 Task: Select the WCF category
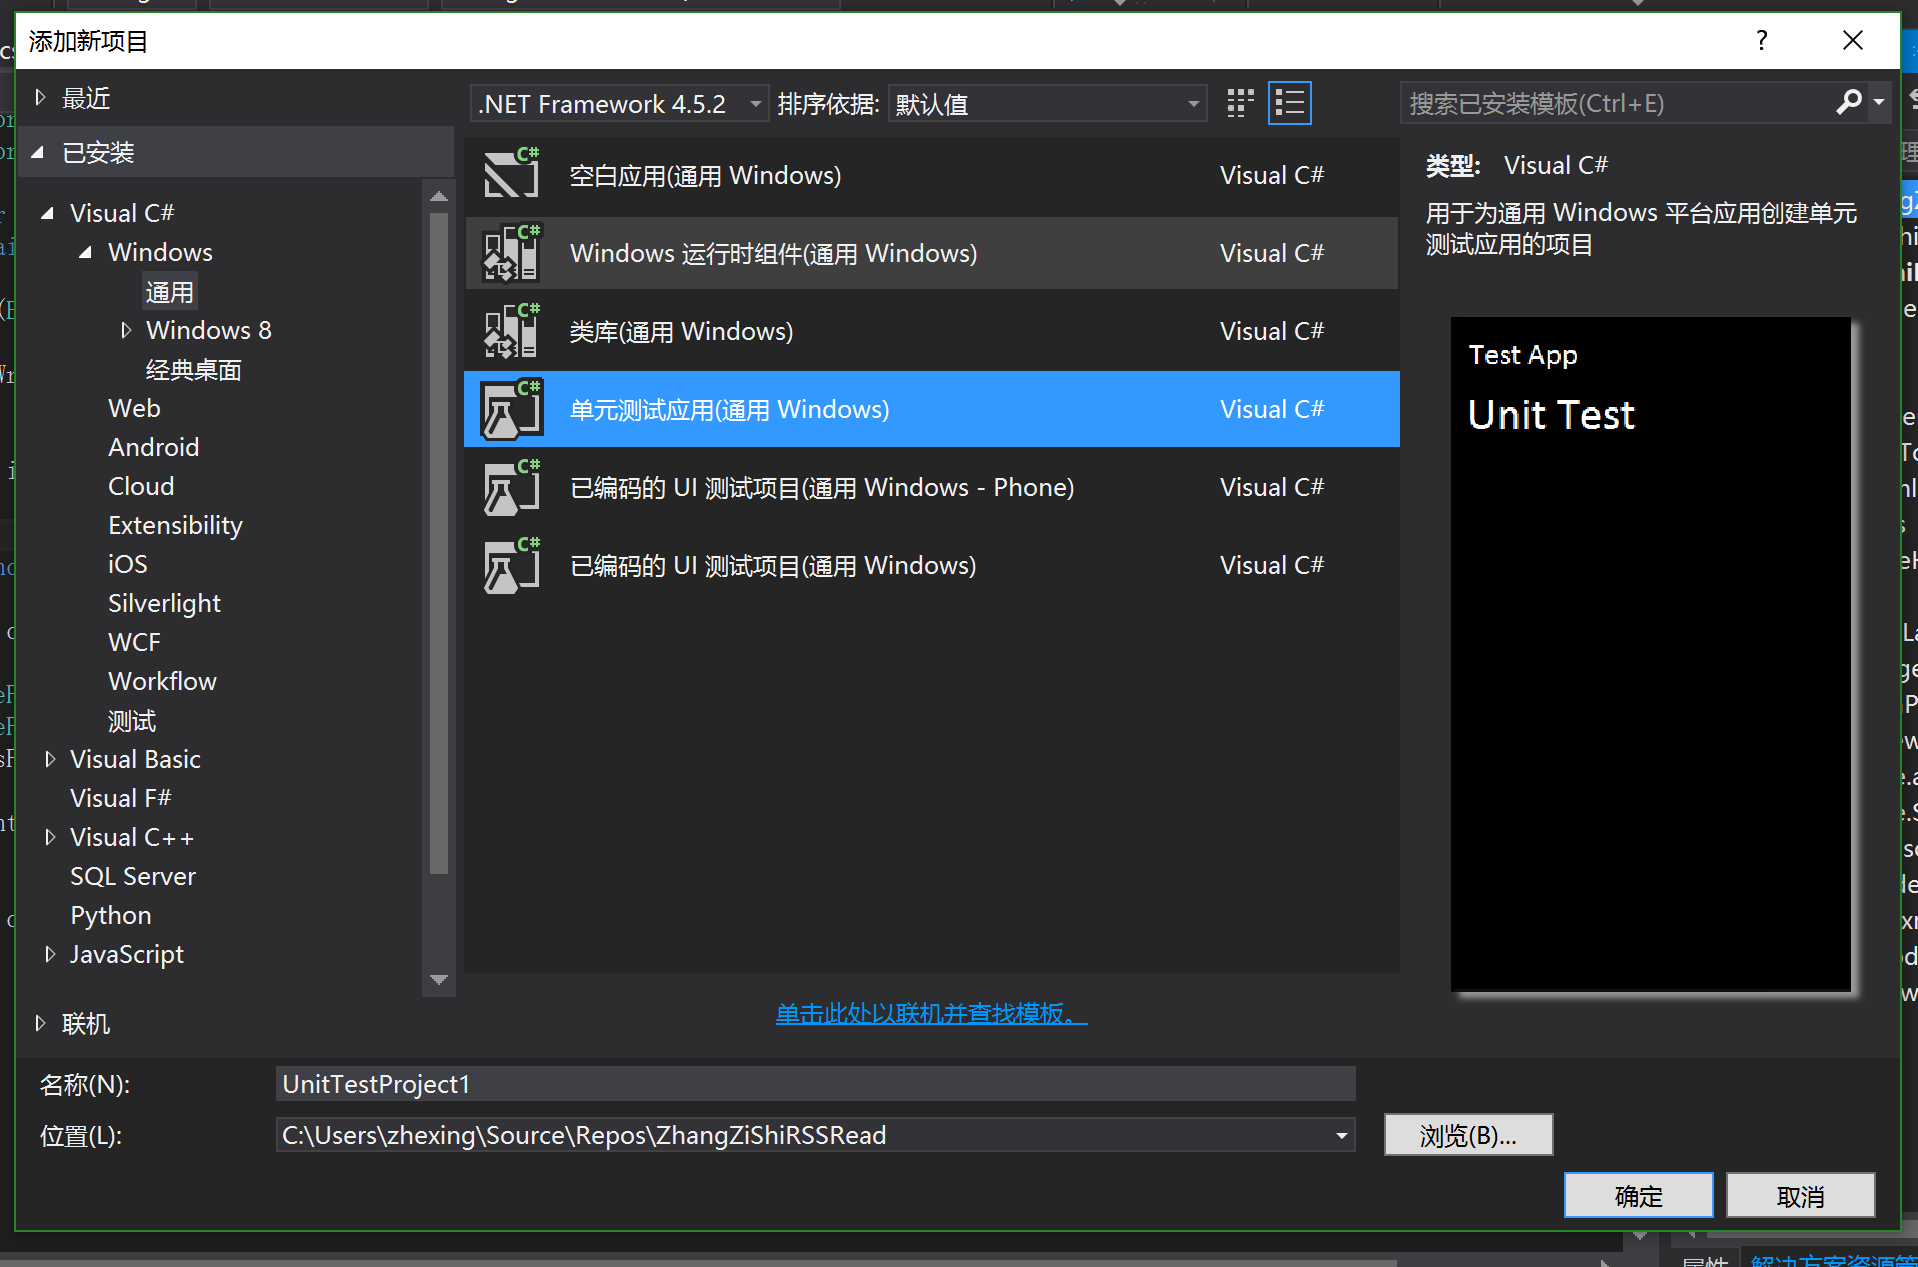point(134,642)
